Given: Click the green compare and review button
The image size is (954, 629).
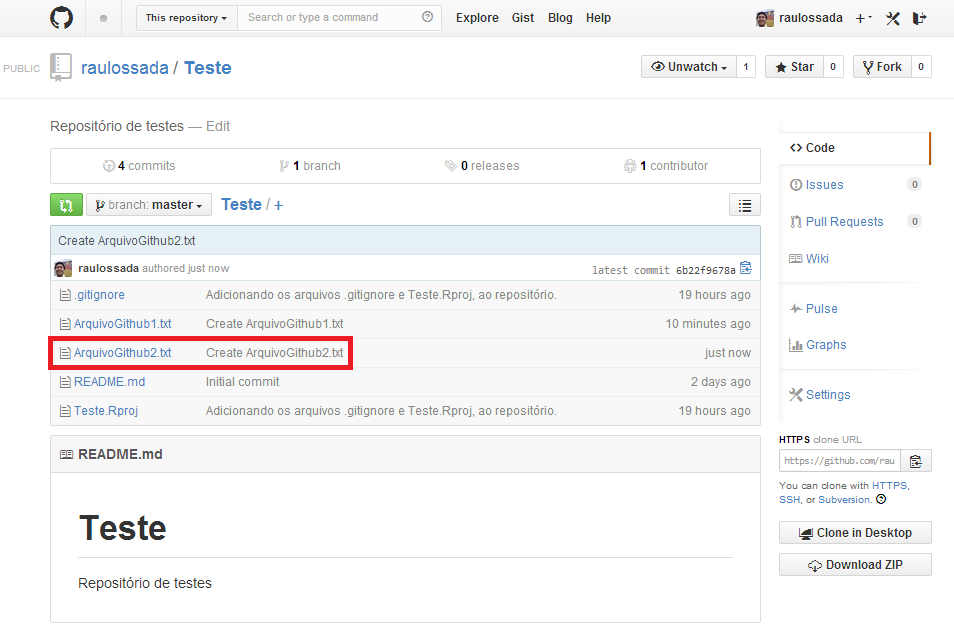Looking at the screenshot, I should pos(66,205).
